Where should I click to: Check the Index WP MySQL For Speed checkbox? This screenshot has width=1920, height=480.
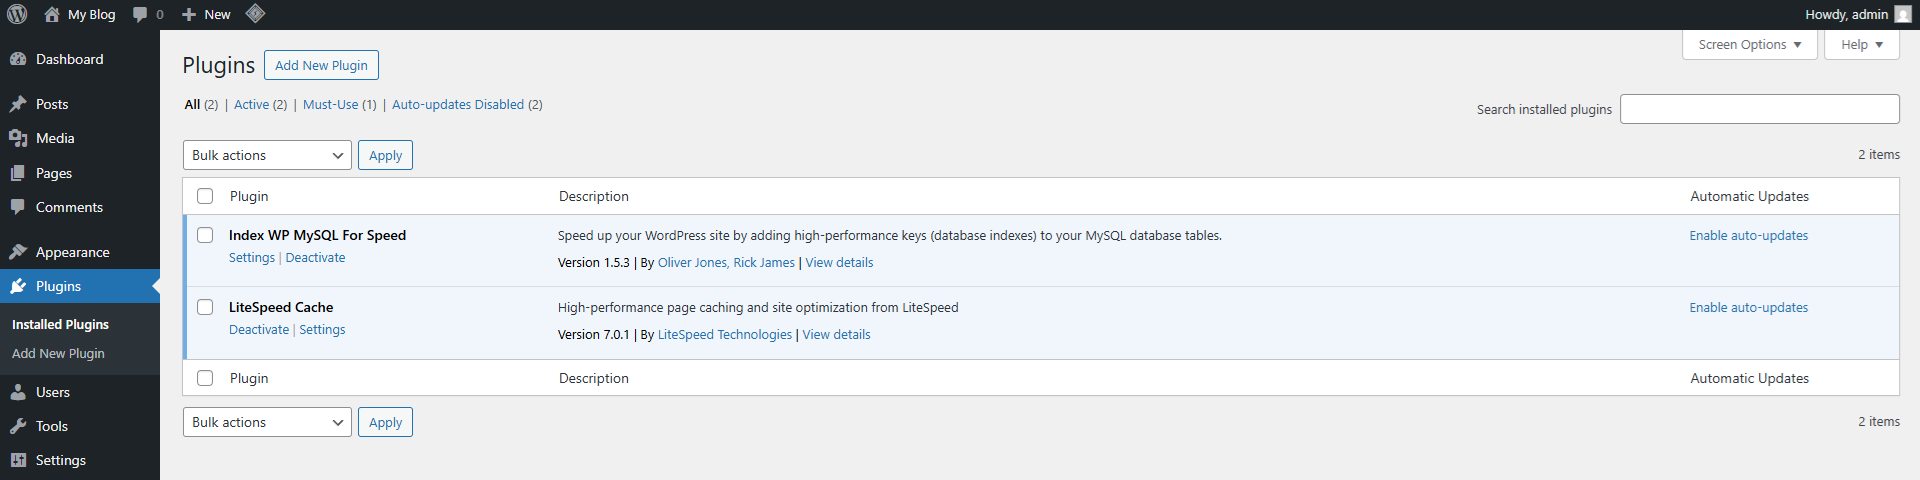point(205,235)
